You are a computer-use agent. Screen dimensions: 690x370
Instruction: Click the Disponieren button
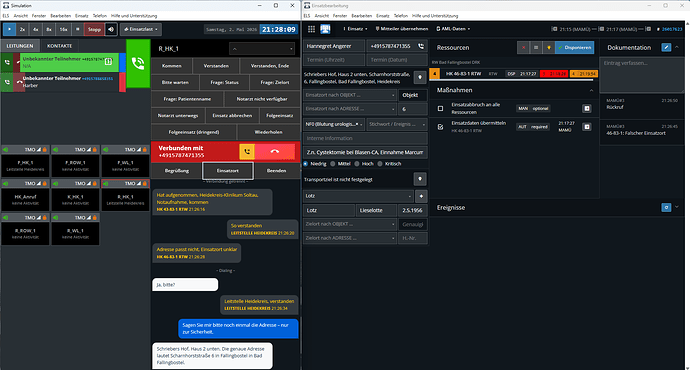click(574, 48)
